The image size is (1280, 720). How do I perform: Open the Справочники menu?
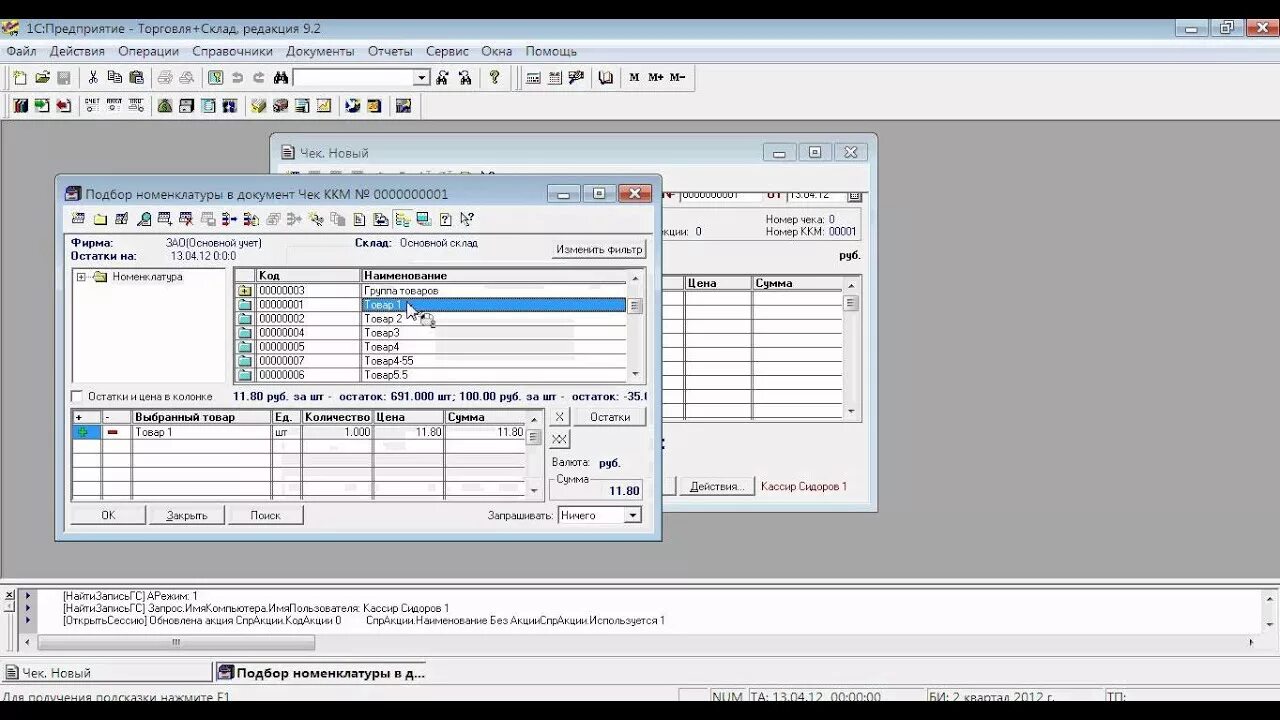[232, 51]
